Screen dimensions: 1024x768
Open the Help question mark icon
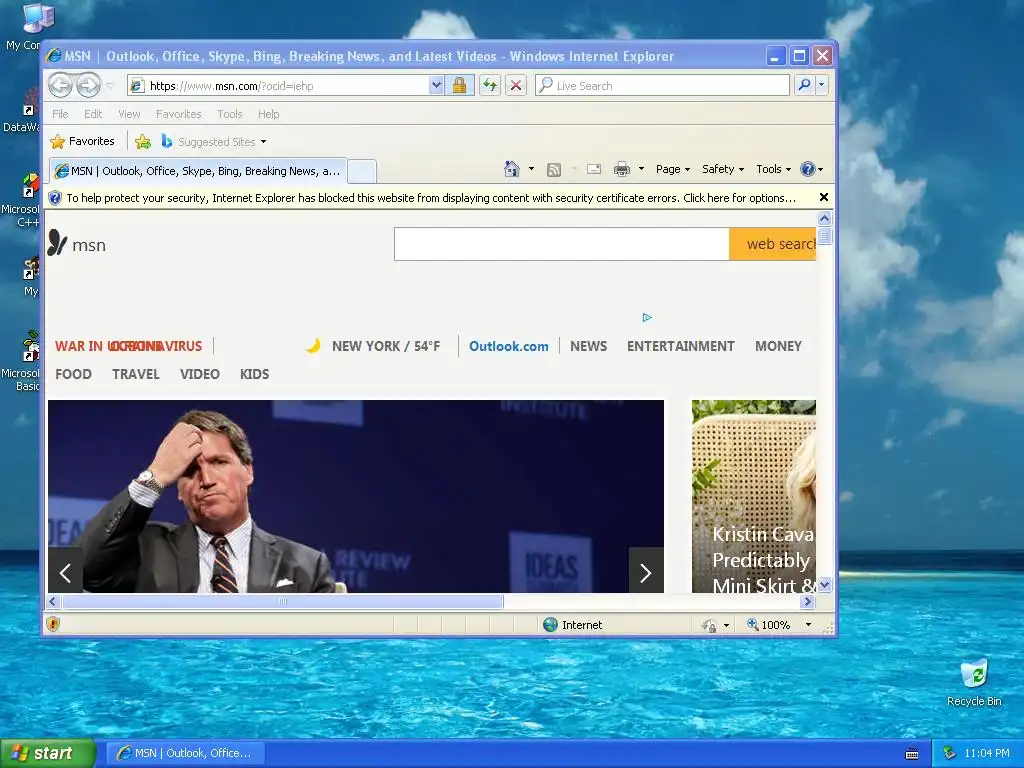click(x=808, y=169)
